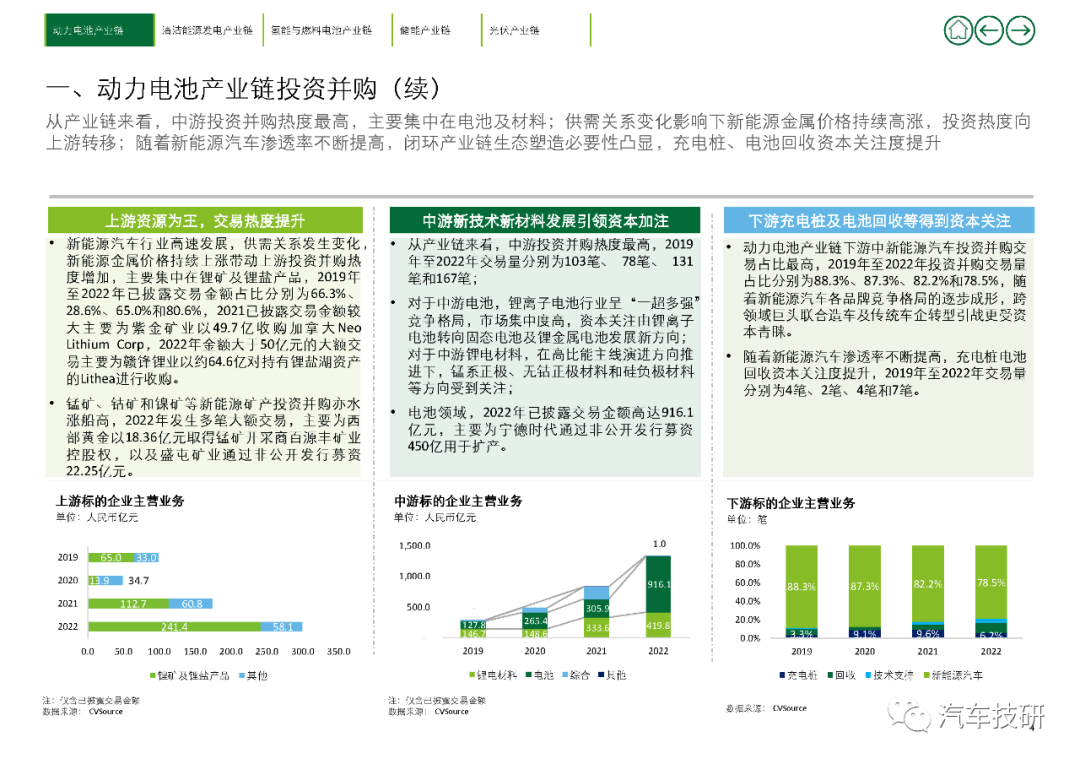The width and height of the screenshot is (1080, 764).
Task: Click the 1,500.0 axis label
Action: click(x=415, y=546)
